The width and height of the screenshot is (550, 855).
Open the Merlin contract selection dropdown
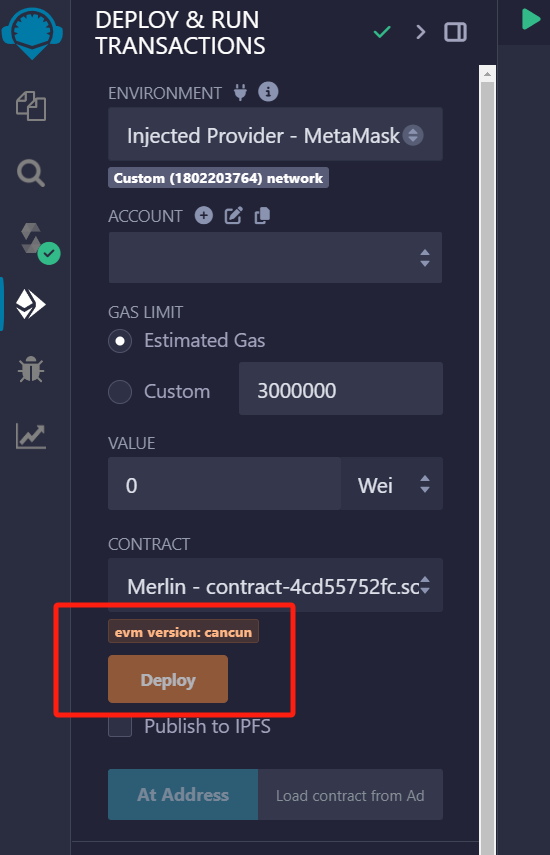(275, 585)
